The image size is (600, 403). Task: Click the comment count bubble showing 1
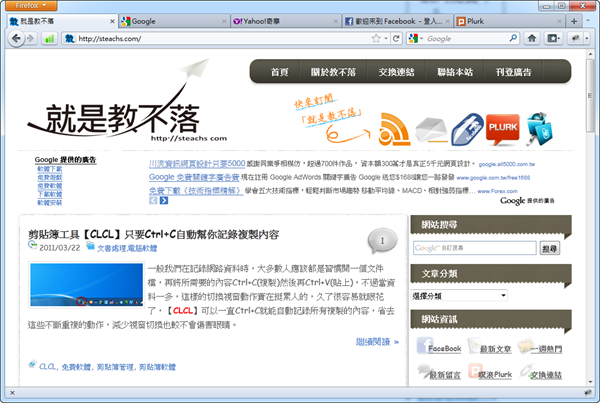point(382,241)
